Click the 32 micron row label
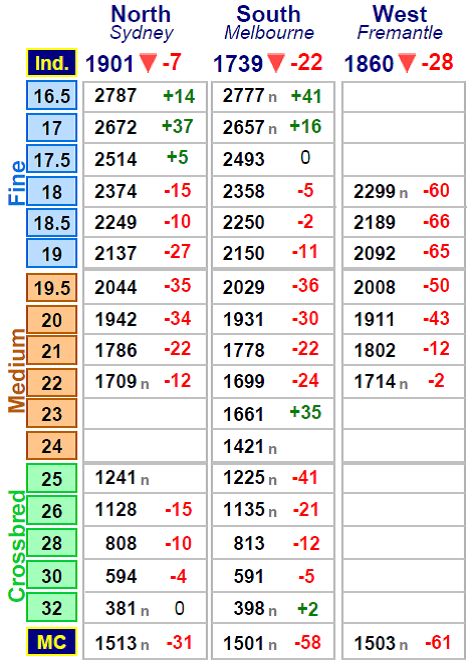 pos(51,607)
